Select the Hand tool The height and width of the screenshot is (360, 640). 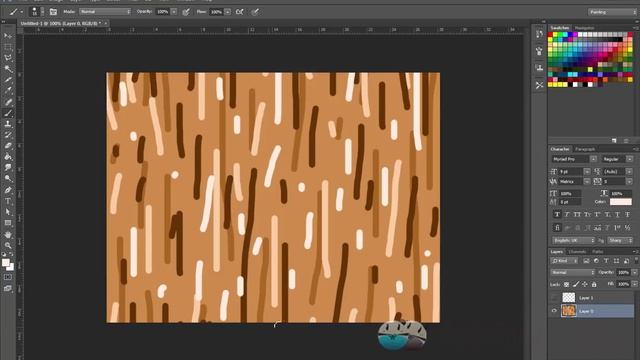point(8,235)
